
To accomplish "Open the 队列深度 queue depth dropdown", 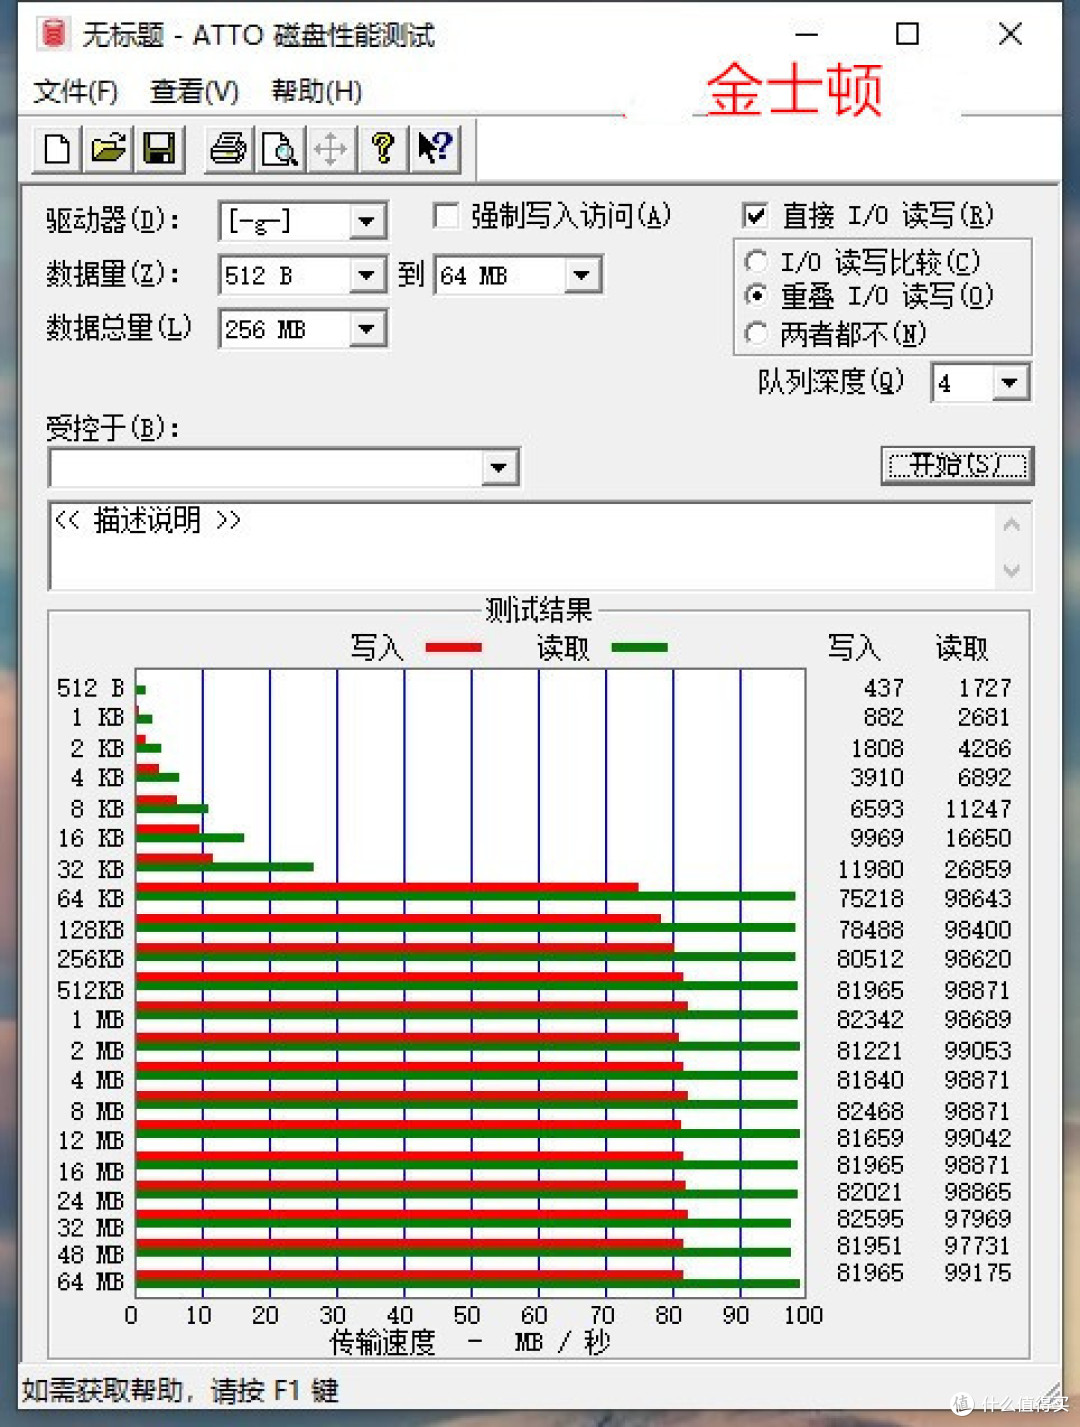I will tap(1010, 383).
